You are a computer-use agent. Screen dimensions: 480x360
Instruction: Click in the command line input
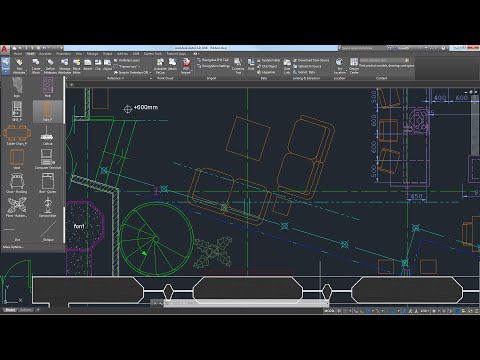tap(247, 303)
